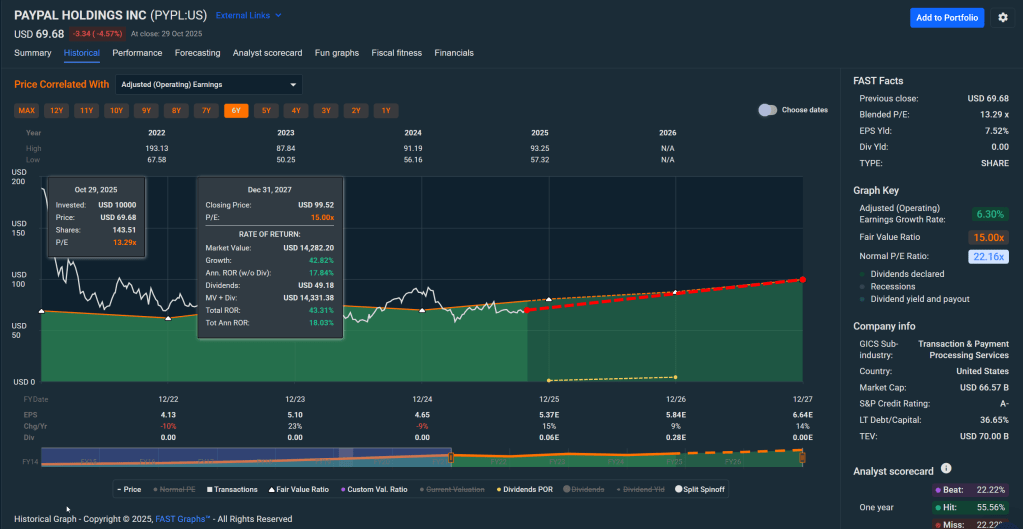The height and width of the screenshot is (529, 1023).
Task: Open the settings gear icon
Action: [x=1003, y=18]
